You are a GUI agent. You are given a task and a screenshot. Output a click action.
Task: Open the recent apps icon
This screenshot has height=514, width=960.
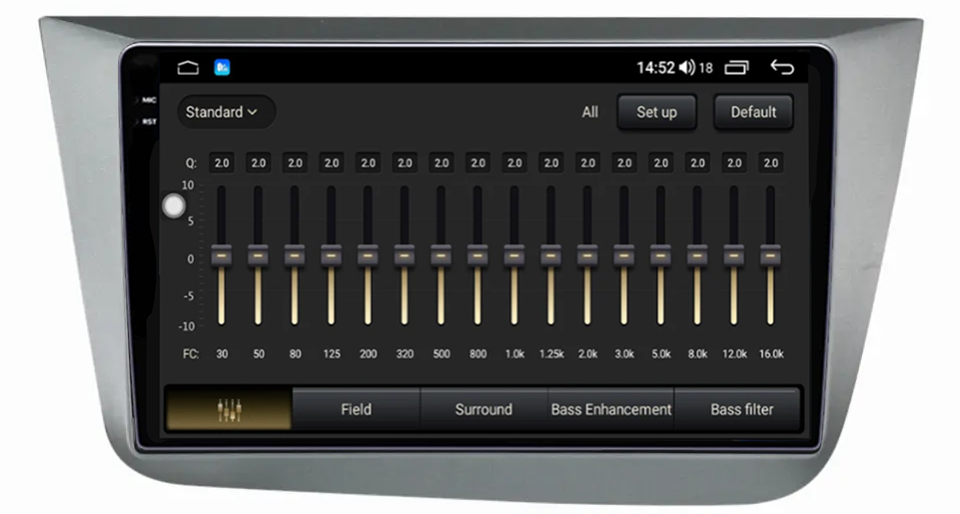737,68
